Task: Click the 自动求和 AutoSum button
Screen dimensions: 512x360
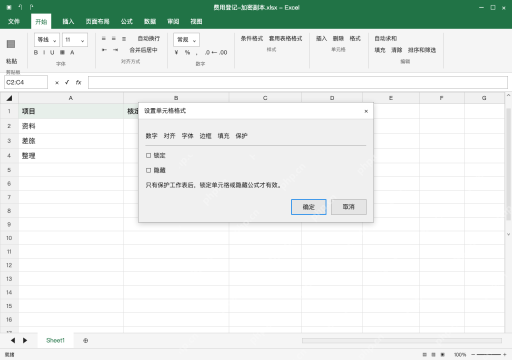Action: (386, 39)
